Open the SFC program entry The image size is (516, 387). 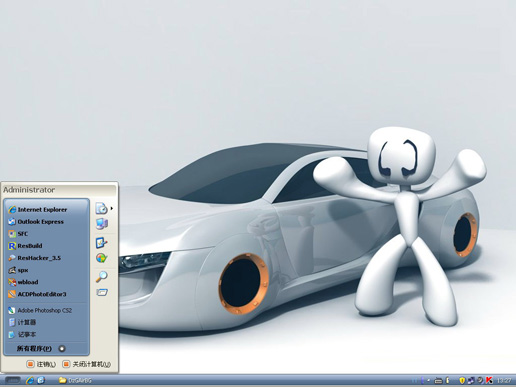click(47, 234)
